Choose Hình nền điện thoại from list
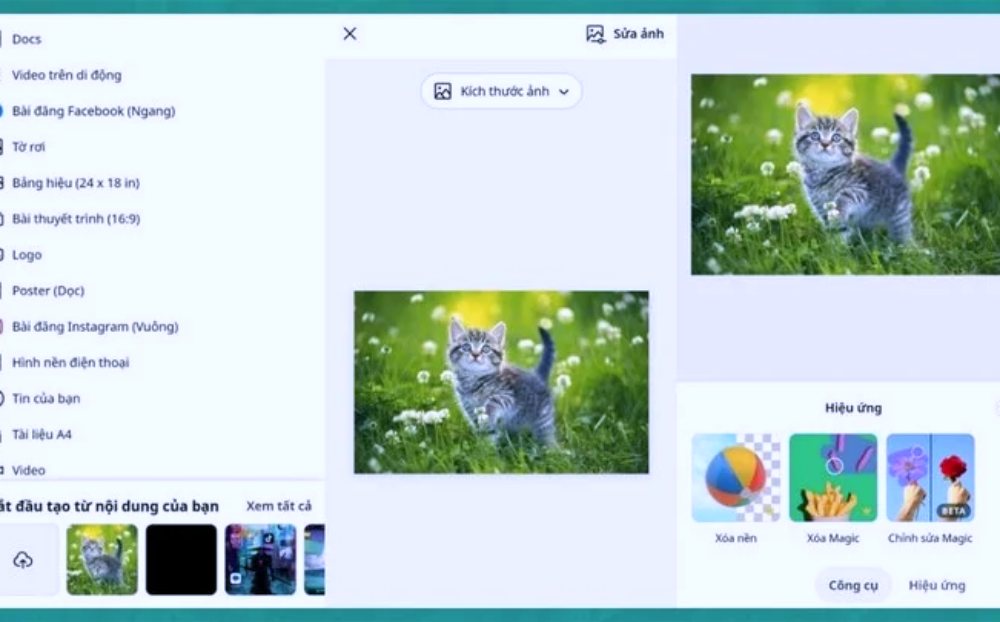The height and width of the screenshot is (622, 1000). (70, 363)
